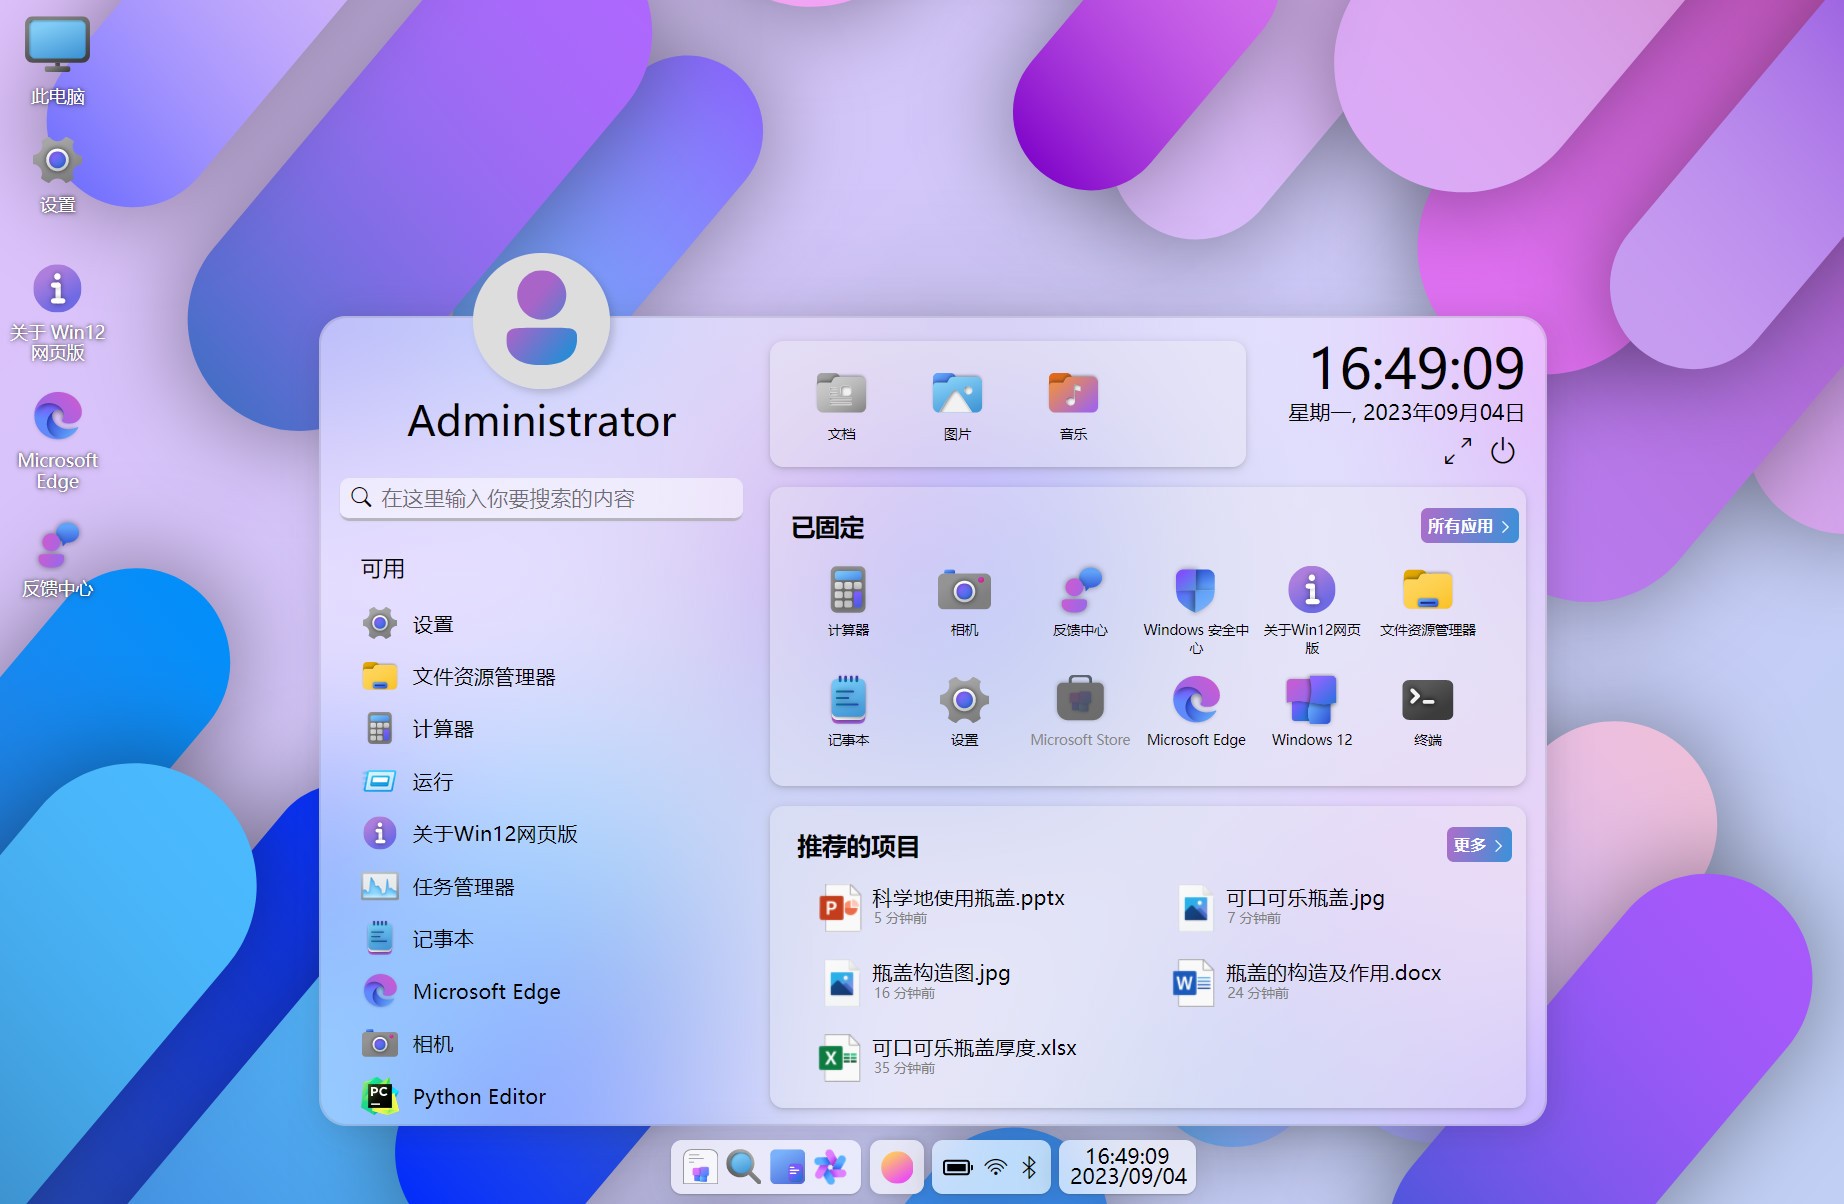Open the Music folder shortcut
Viewport: 1844px width, 1204px height.
pyautogui.click(x=1073, y=405)
